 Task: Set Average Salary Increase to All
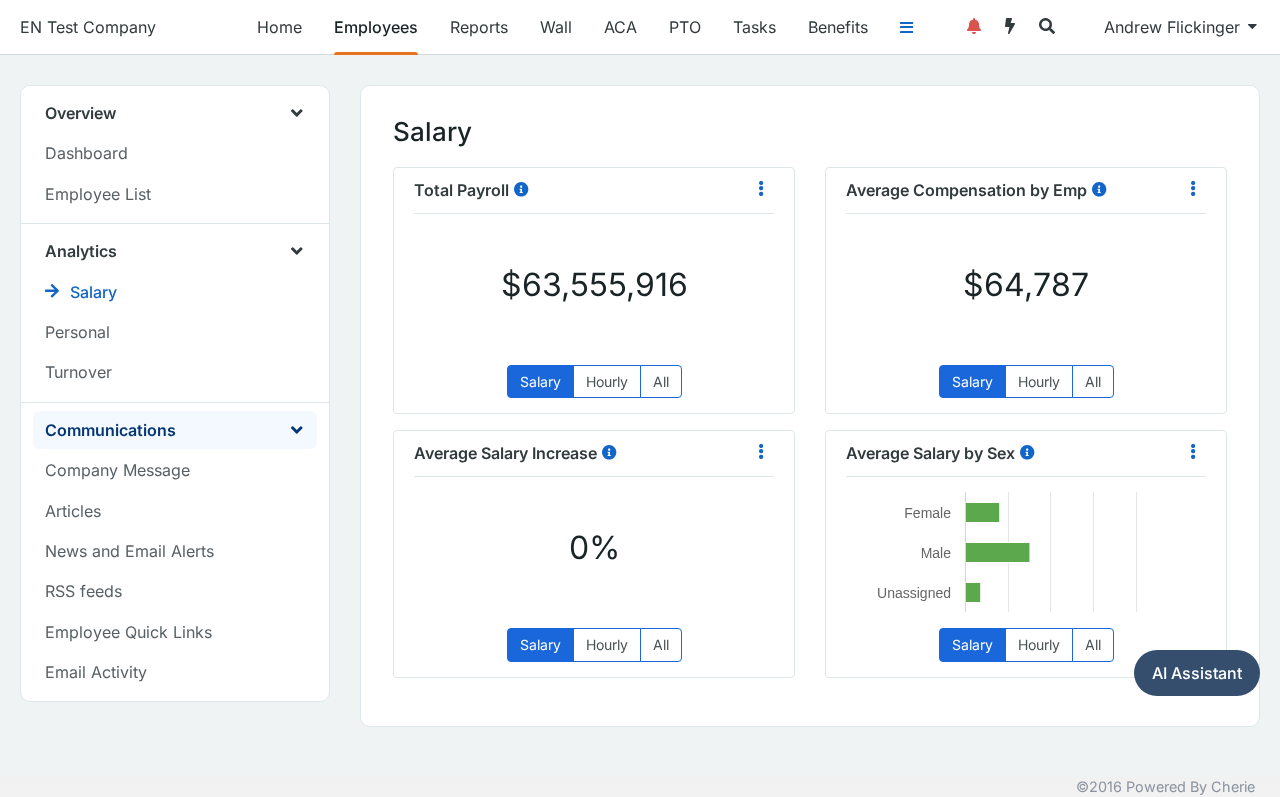(661, 645)
